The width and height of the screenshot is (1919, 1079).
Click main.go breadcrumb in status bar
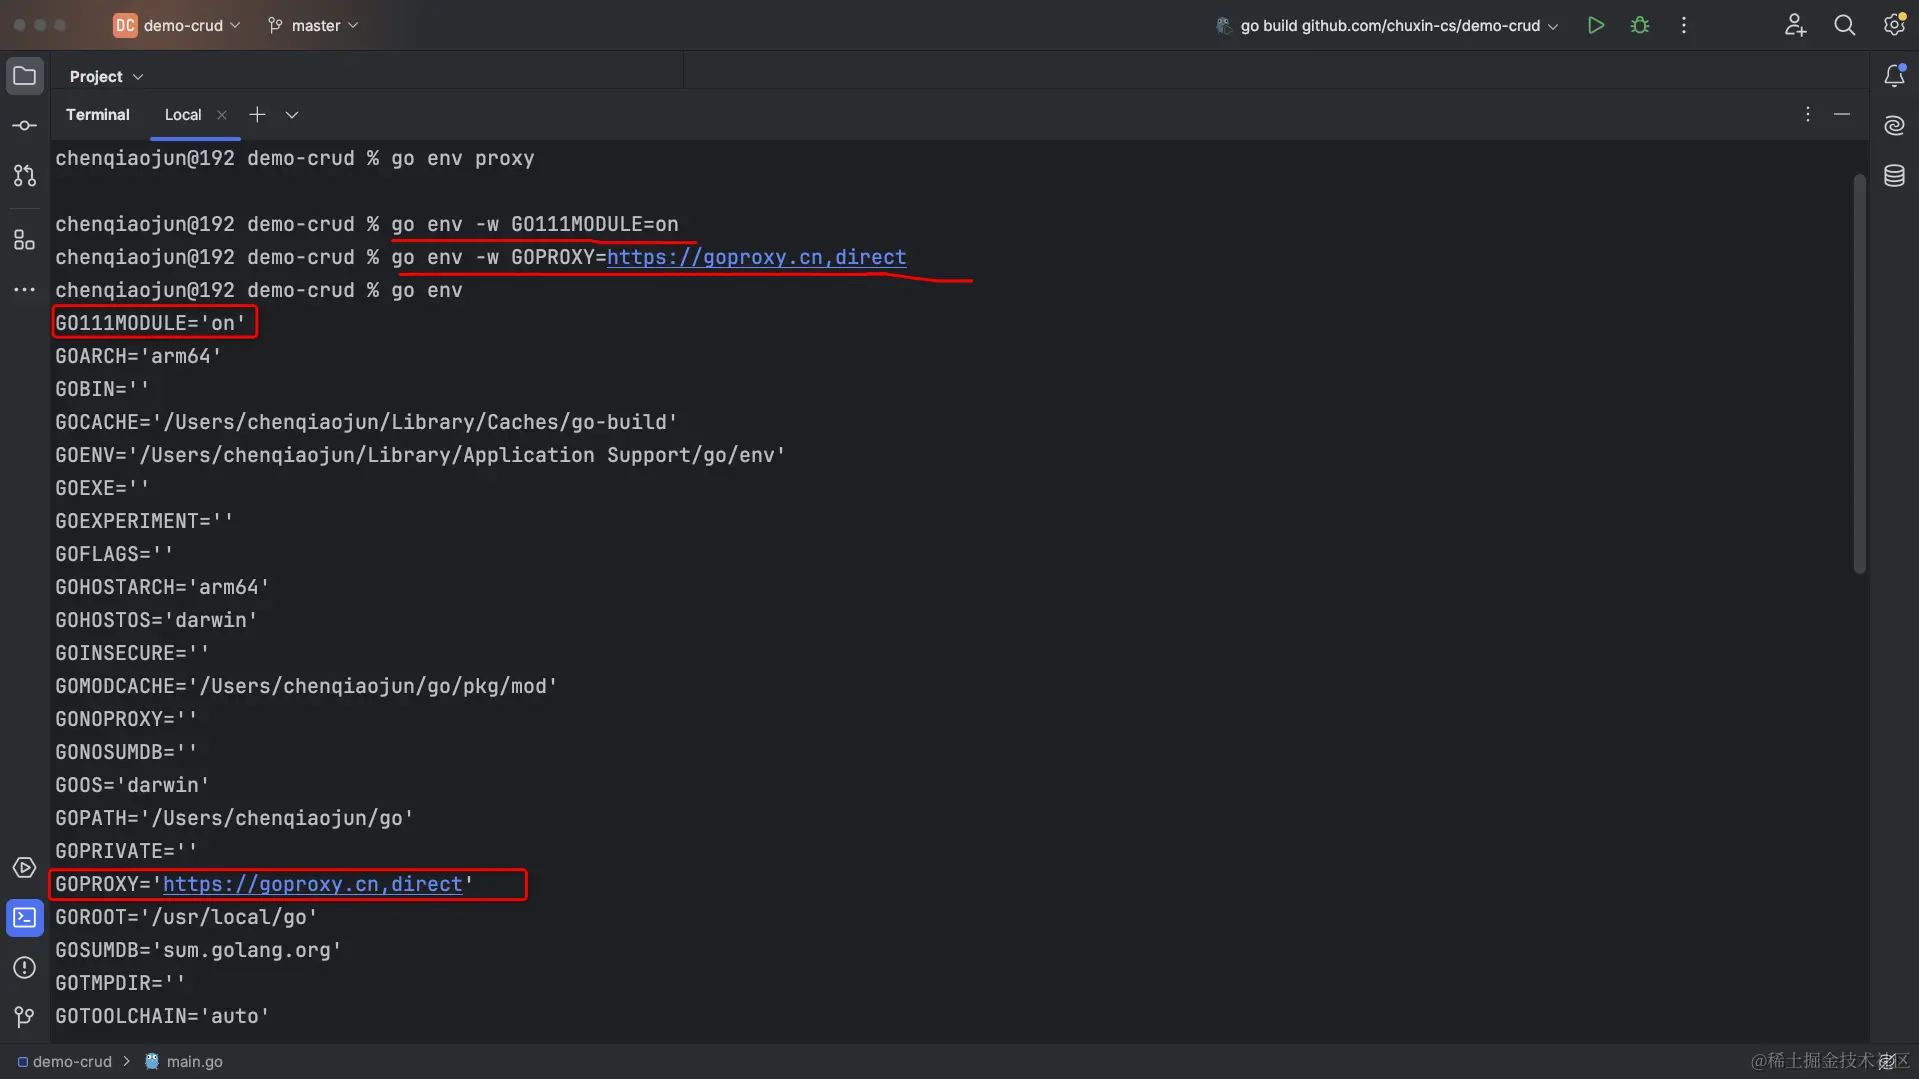point(185,1062)
